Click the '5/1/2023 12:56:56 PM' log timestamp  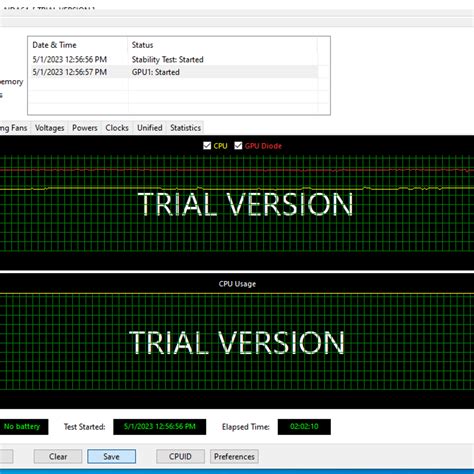coord(70,60)
